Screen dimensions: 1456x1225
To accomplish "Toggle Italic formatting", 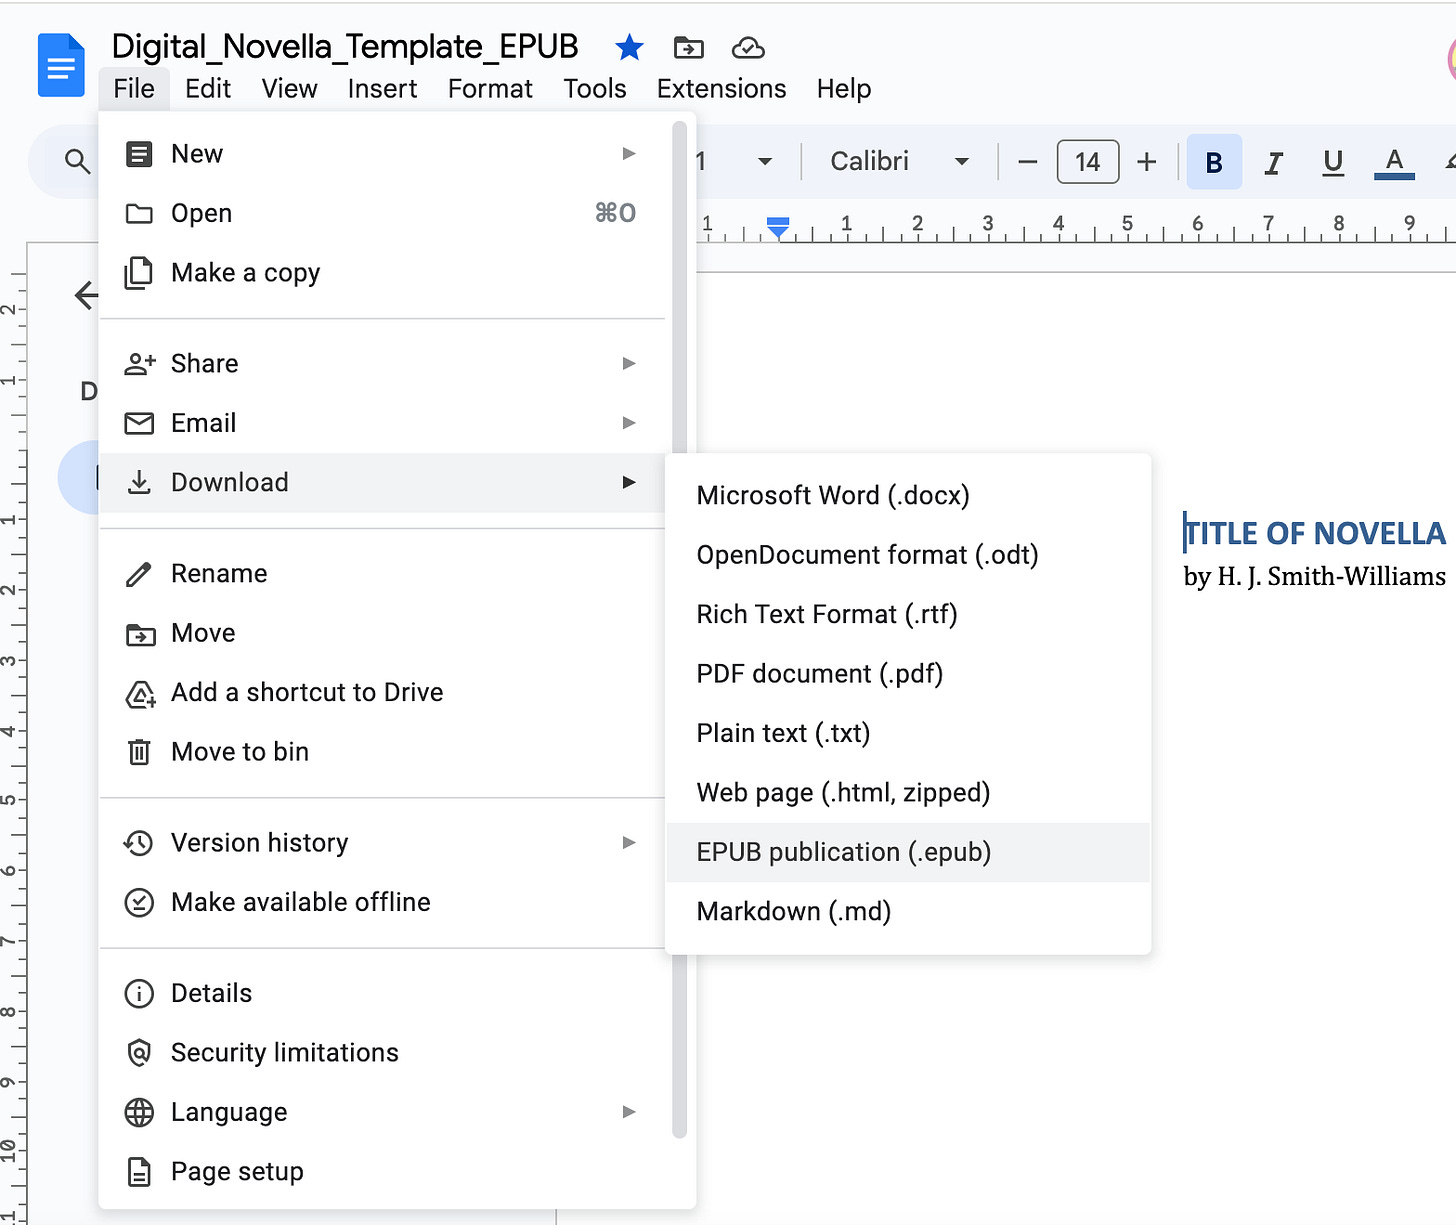I will click(1273, 162).
